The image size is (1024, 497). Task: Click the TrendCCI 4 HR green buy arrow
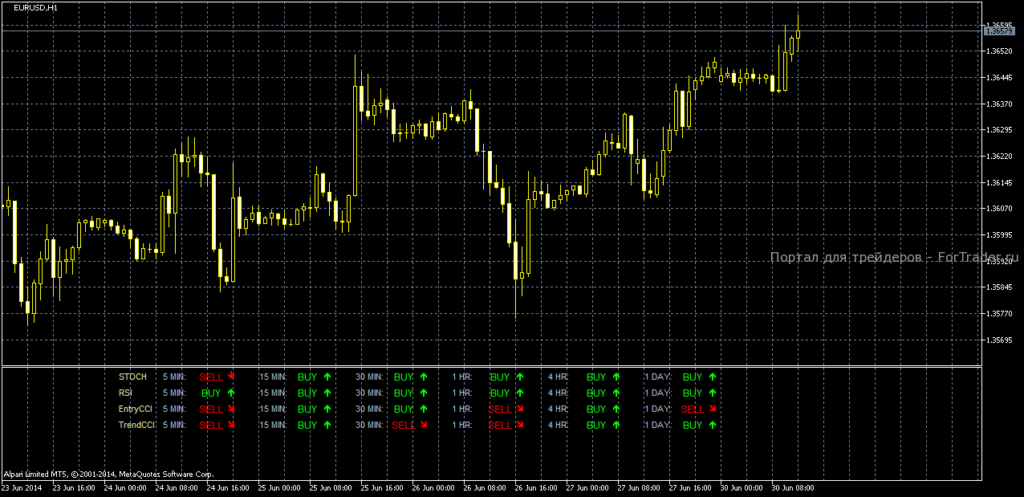coord(616,425)
